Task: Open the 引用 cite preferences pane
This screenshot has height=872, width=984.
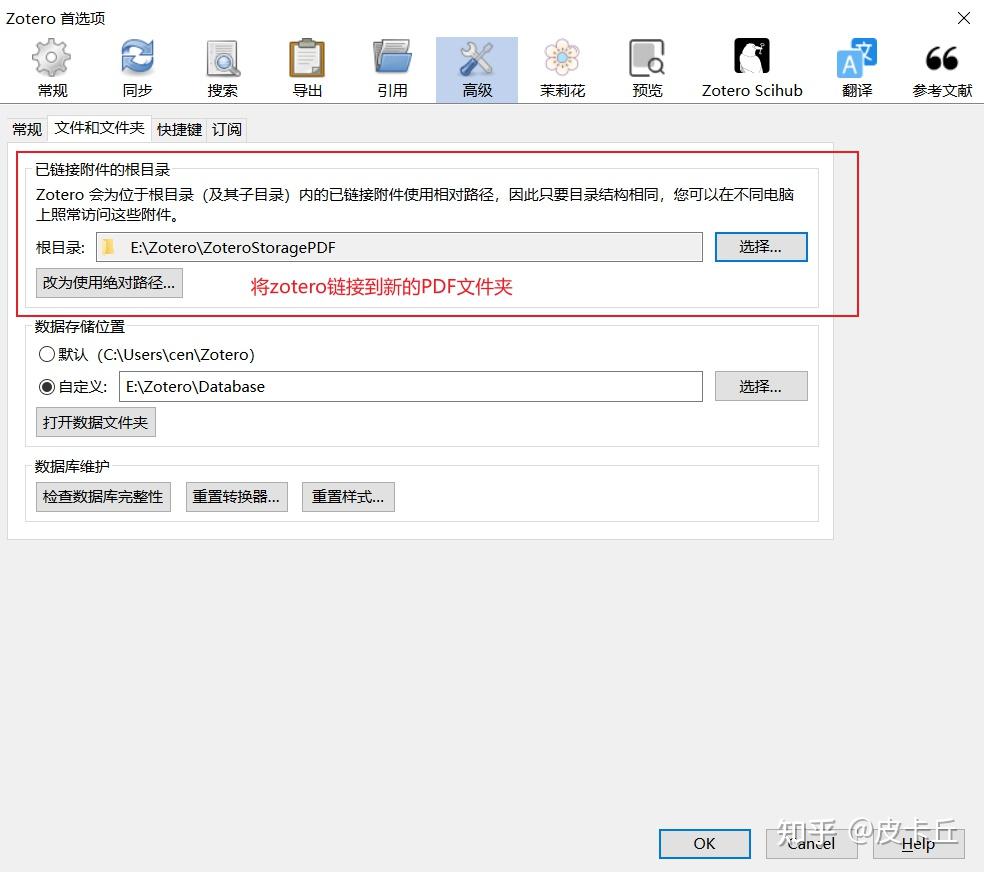Action: coord(392,69)
